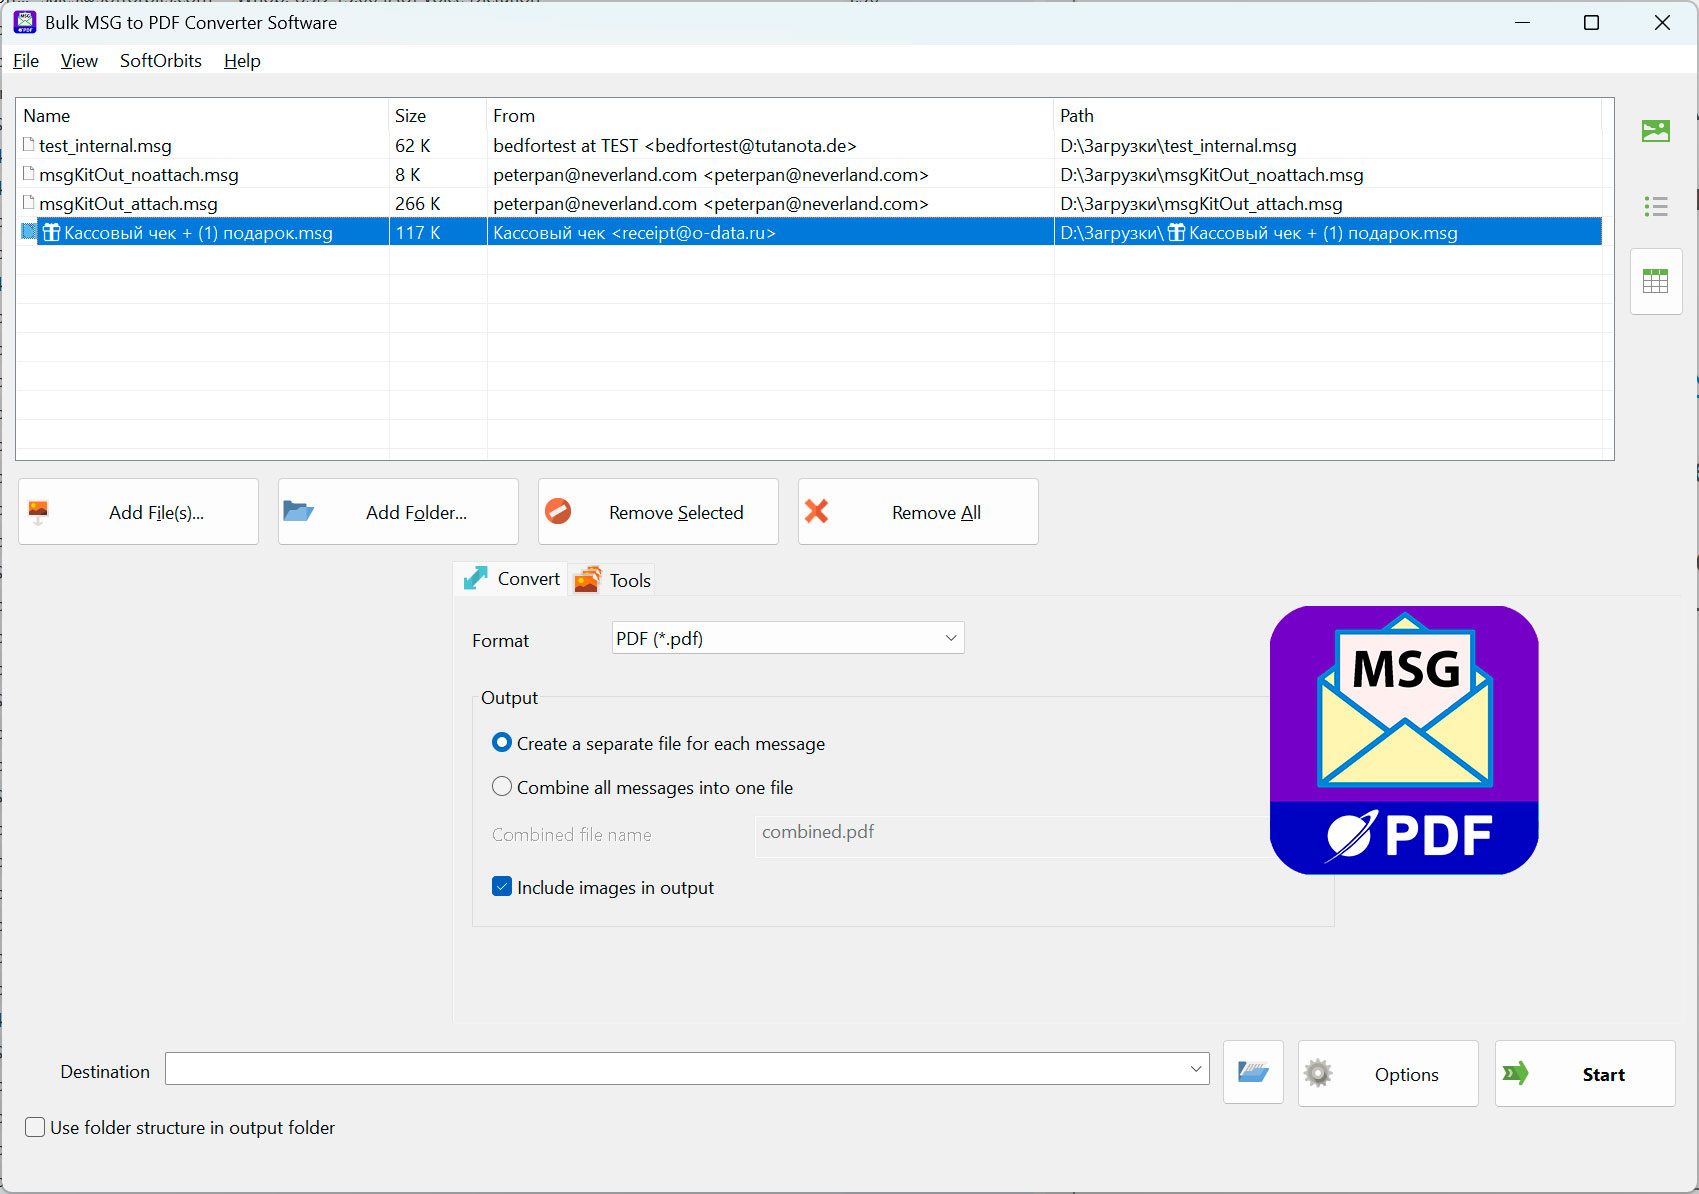1699x1194 pixels.
Task: Open the Options button
Action: click(x=1388, y=1074)
